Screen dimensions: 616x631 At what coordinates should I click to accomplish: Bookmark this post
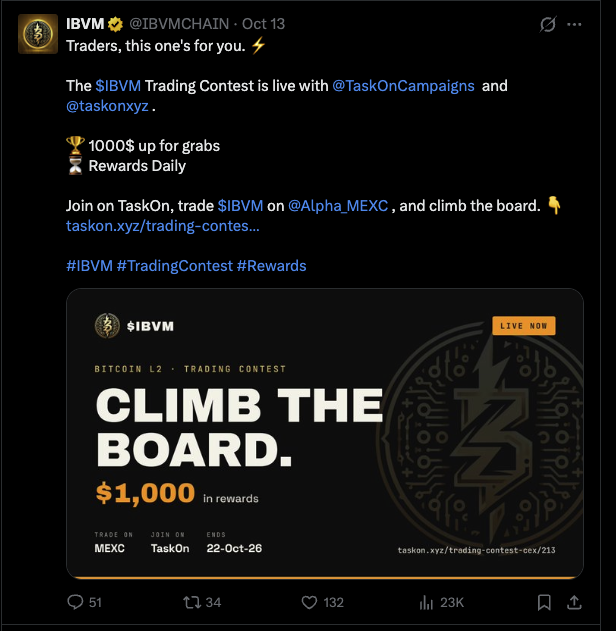(544, 602)
